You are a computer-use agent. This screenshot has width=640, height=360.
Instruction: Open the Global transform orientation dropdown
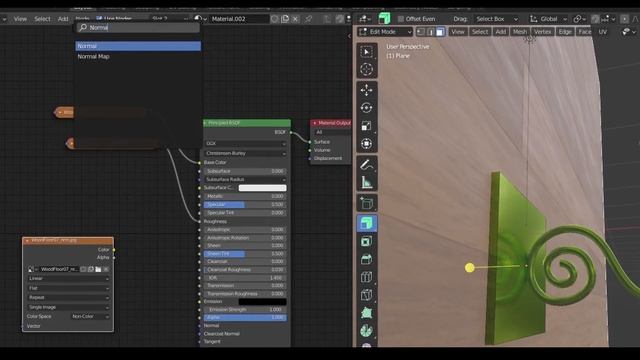tap(548, 19)
